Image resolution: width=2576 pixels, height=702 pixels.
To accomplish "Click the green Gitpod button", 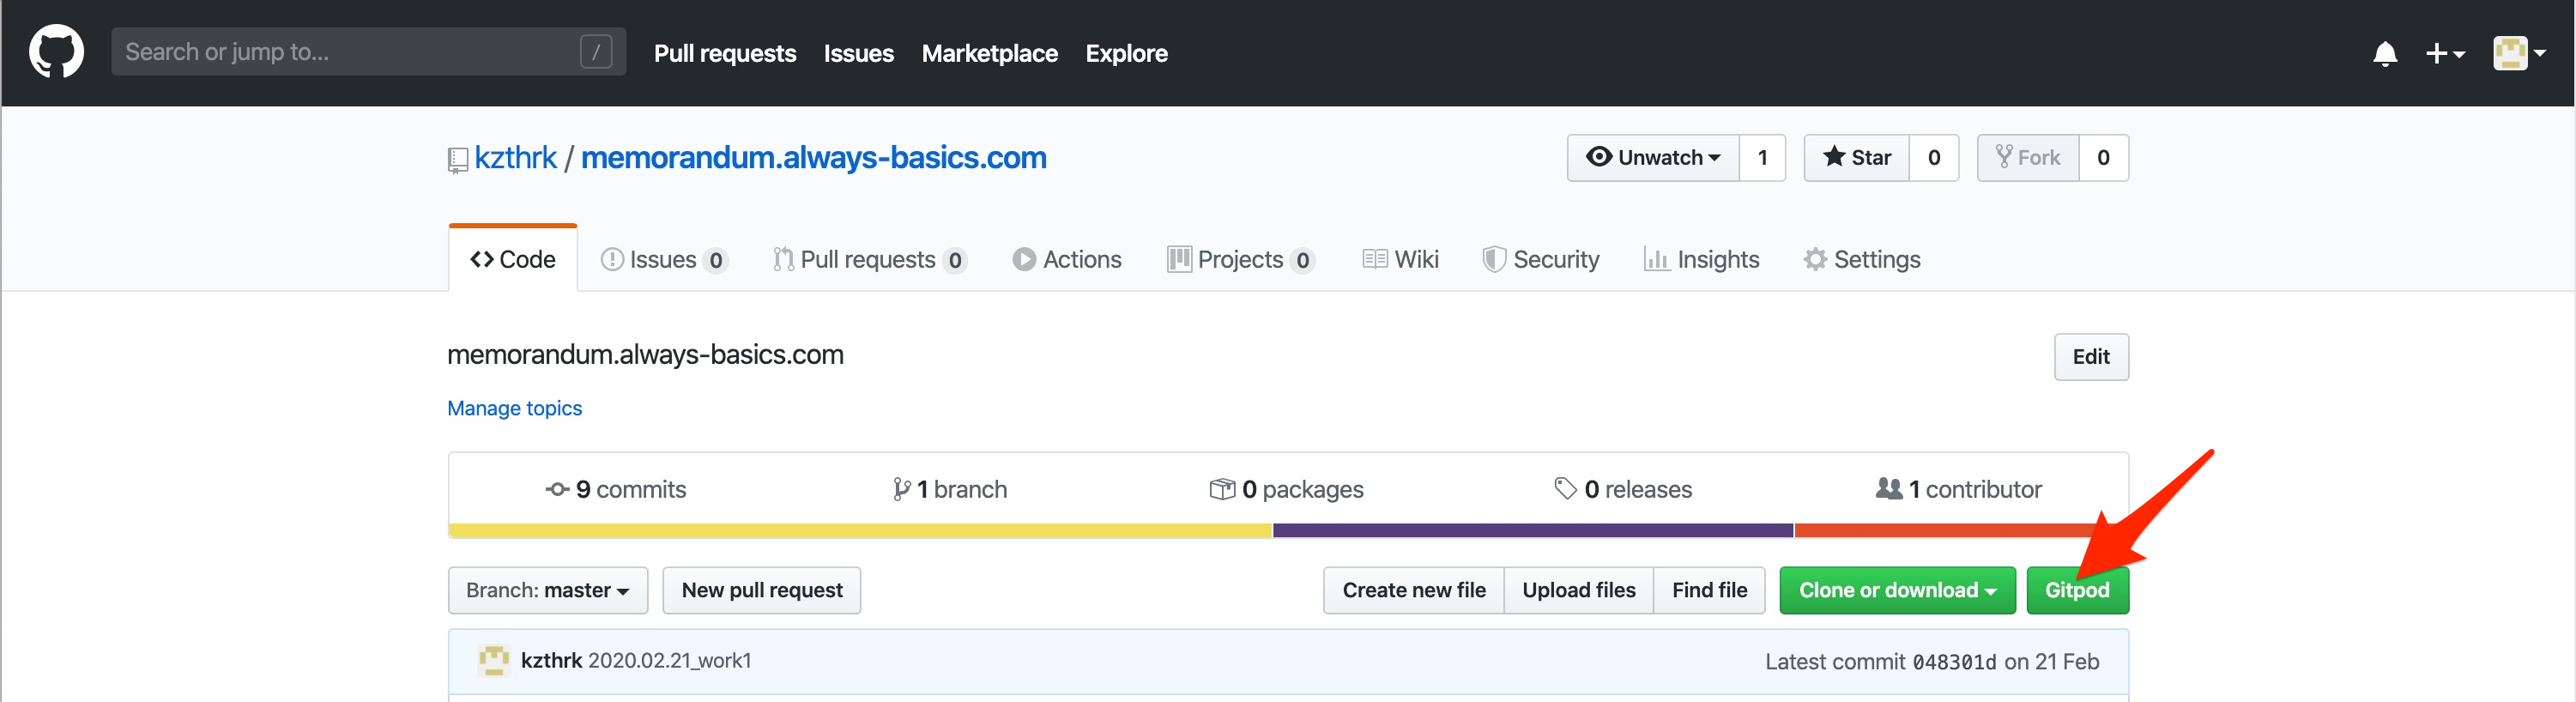I will coord(2077,590).
